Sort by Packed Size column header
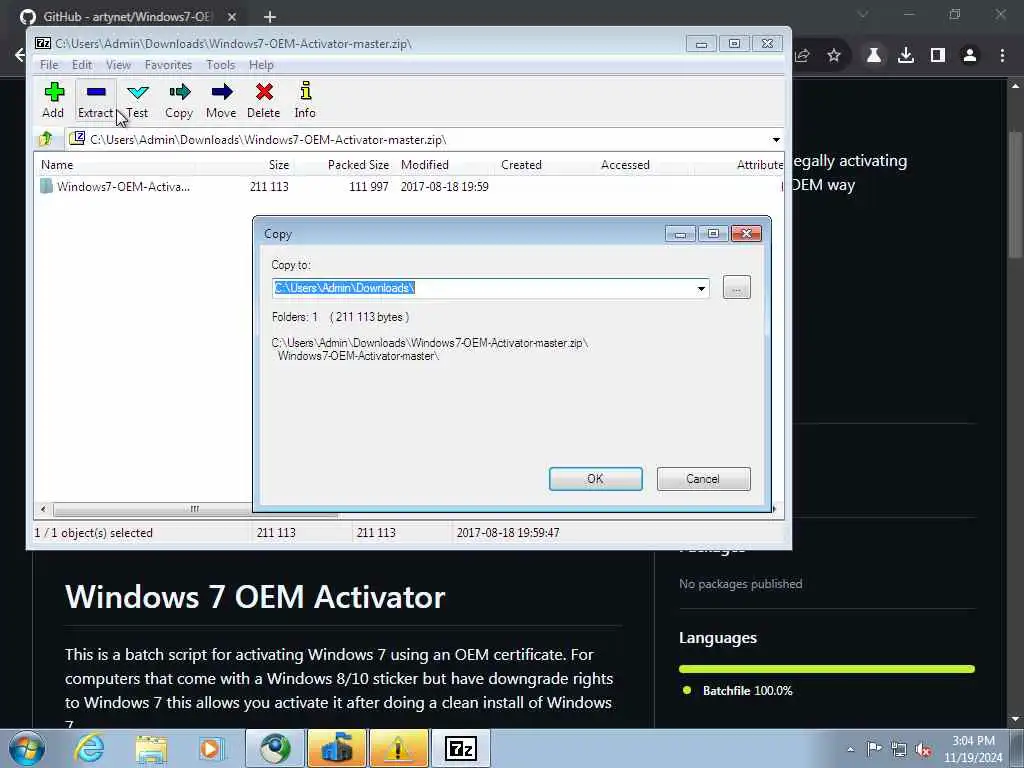The width and height of the screenshot is (1024, 768). pyautogui.click(x=359, y=165)
